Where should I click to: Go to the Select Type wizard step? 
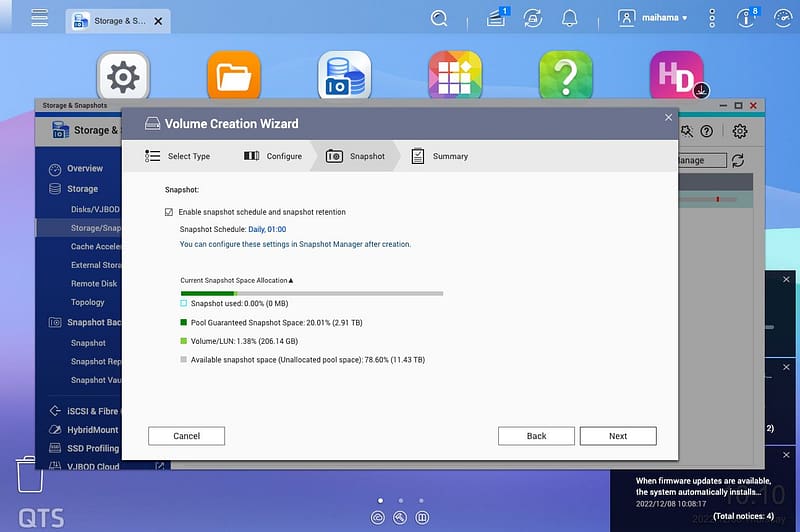pyautogui.click(x=178, y=156)
